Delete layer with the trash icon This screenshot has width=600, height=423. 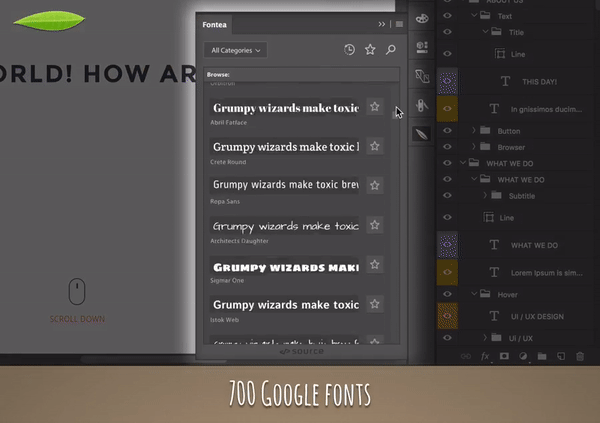(580, 356)
